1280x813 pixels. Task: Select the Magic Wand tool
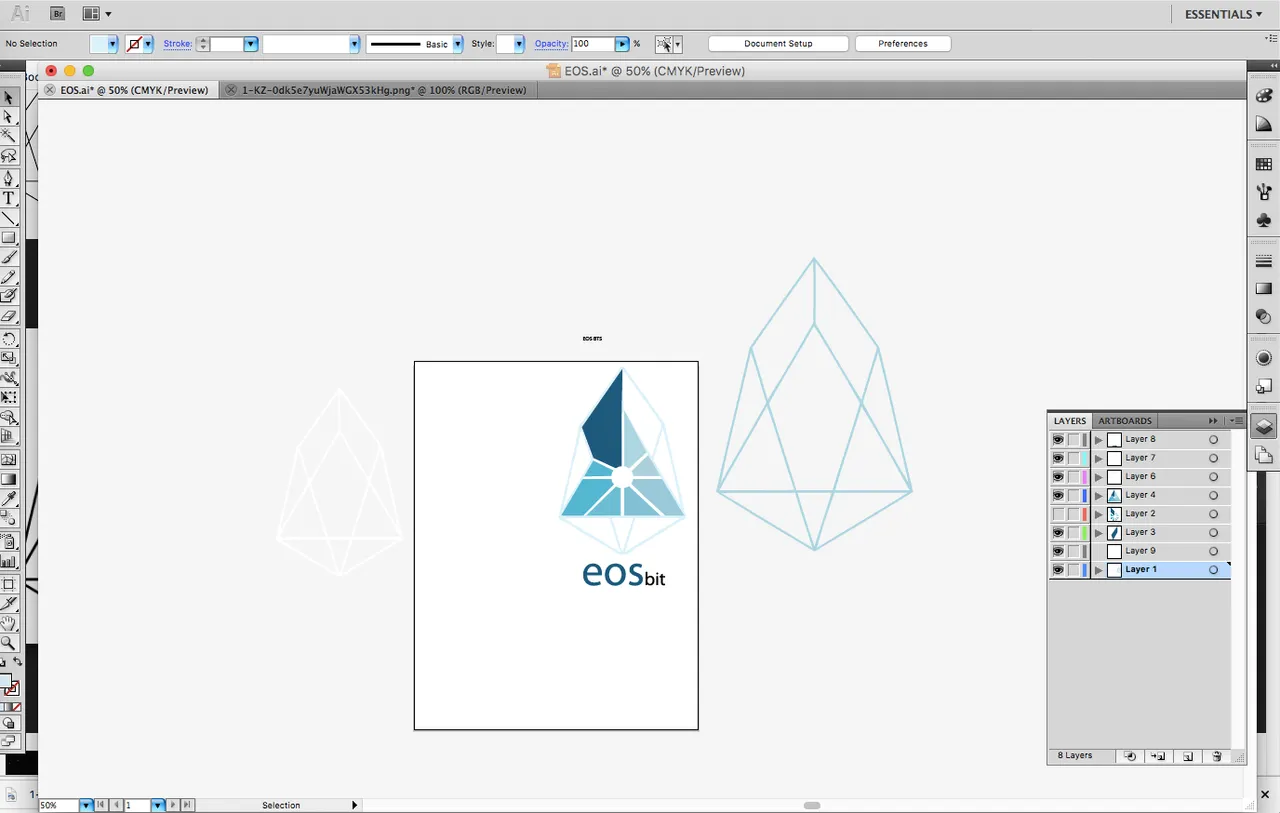[9, 136]
